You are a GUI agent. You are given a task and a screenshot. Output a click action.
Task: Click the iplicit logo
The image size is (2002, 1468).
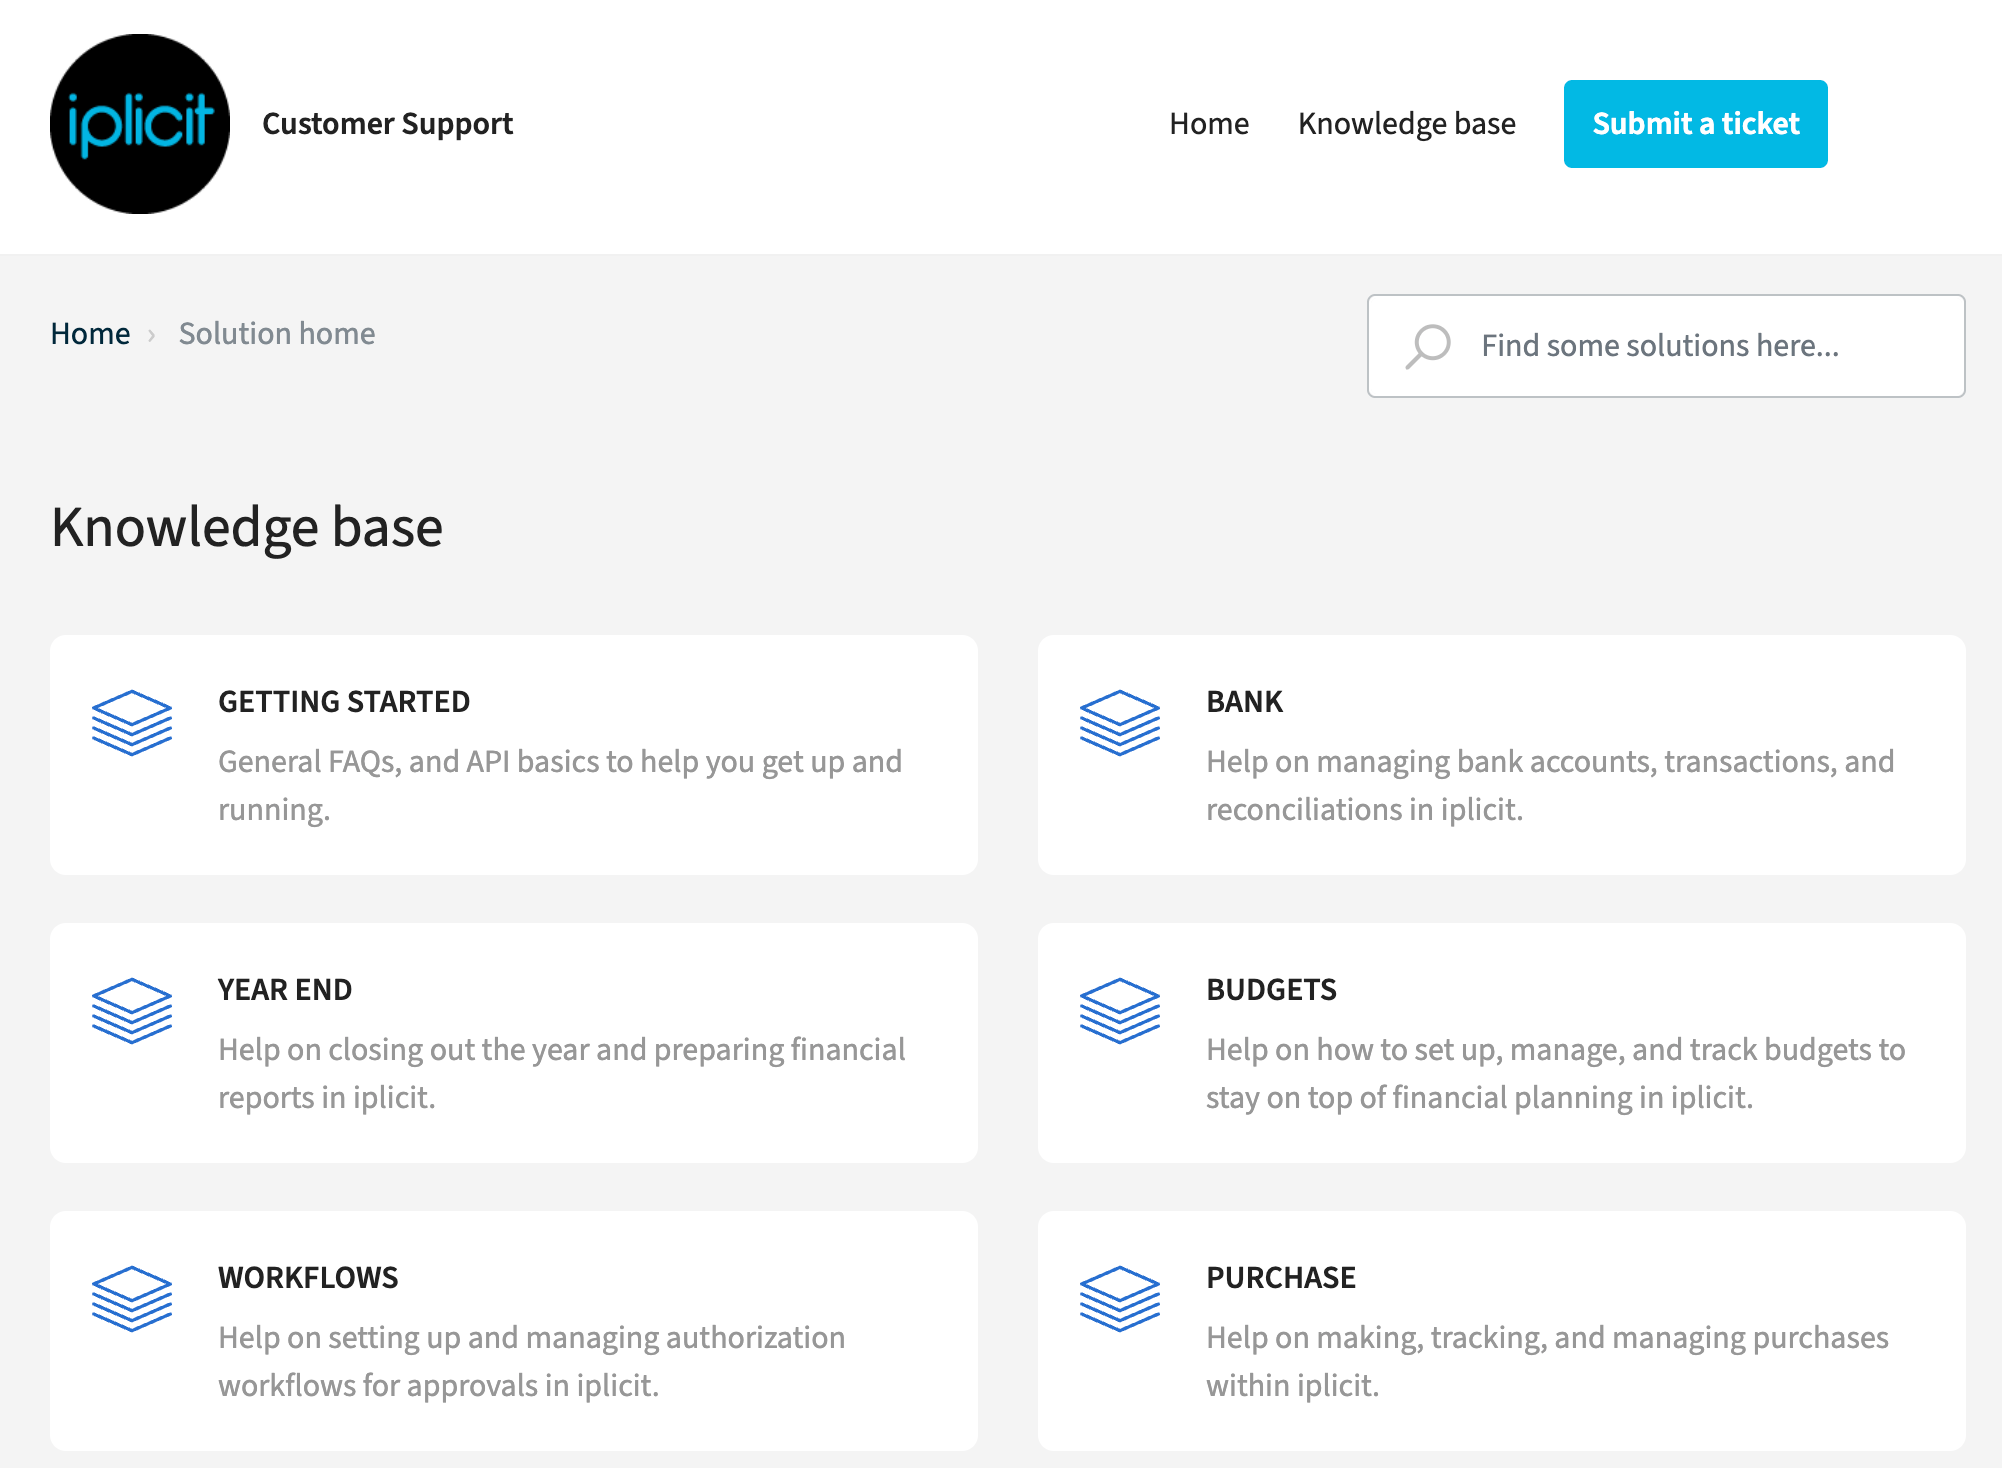[x=140, y=124]
